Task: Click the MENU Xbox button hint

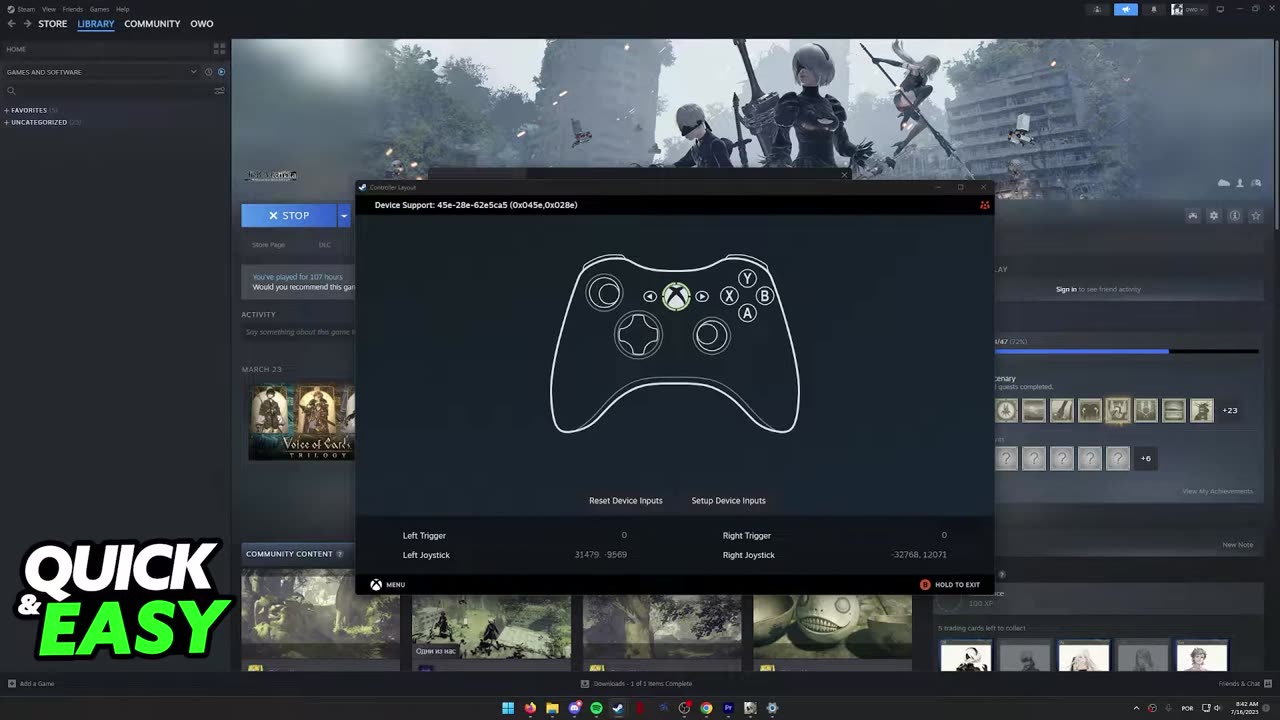Action: click(388, 585)
